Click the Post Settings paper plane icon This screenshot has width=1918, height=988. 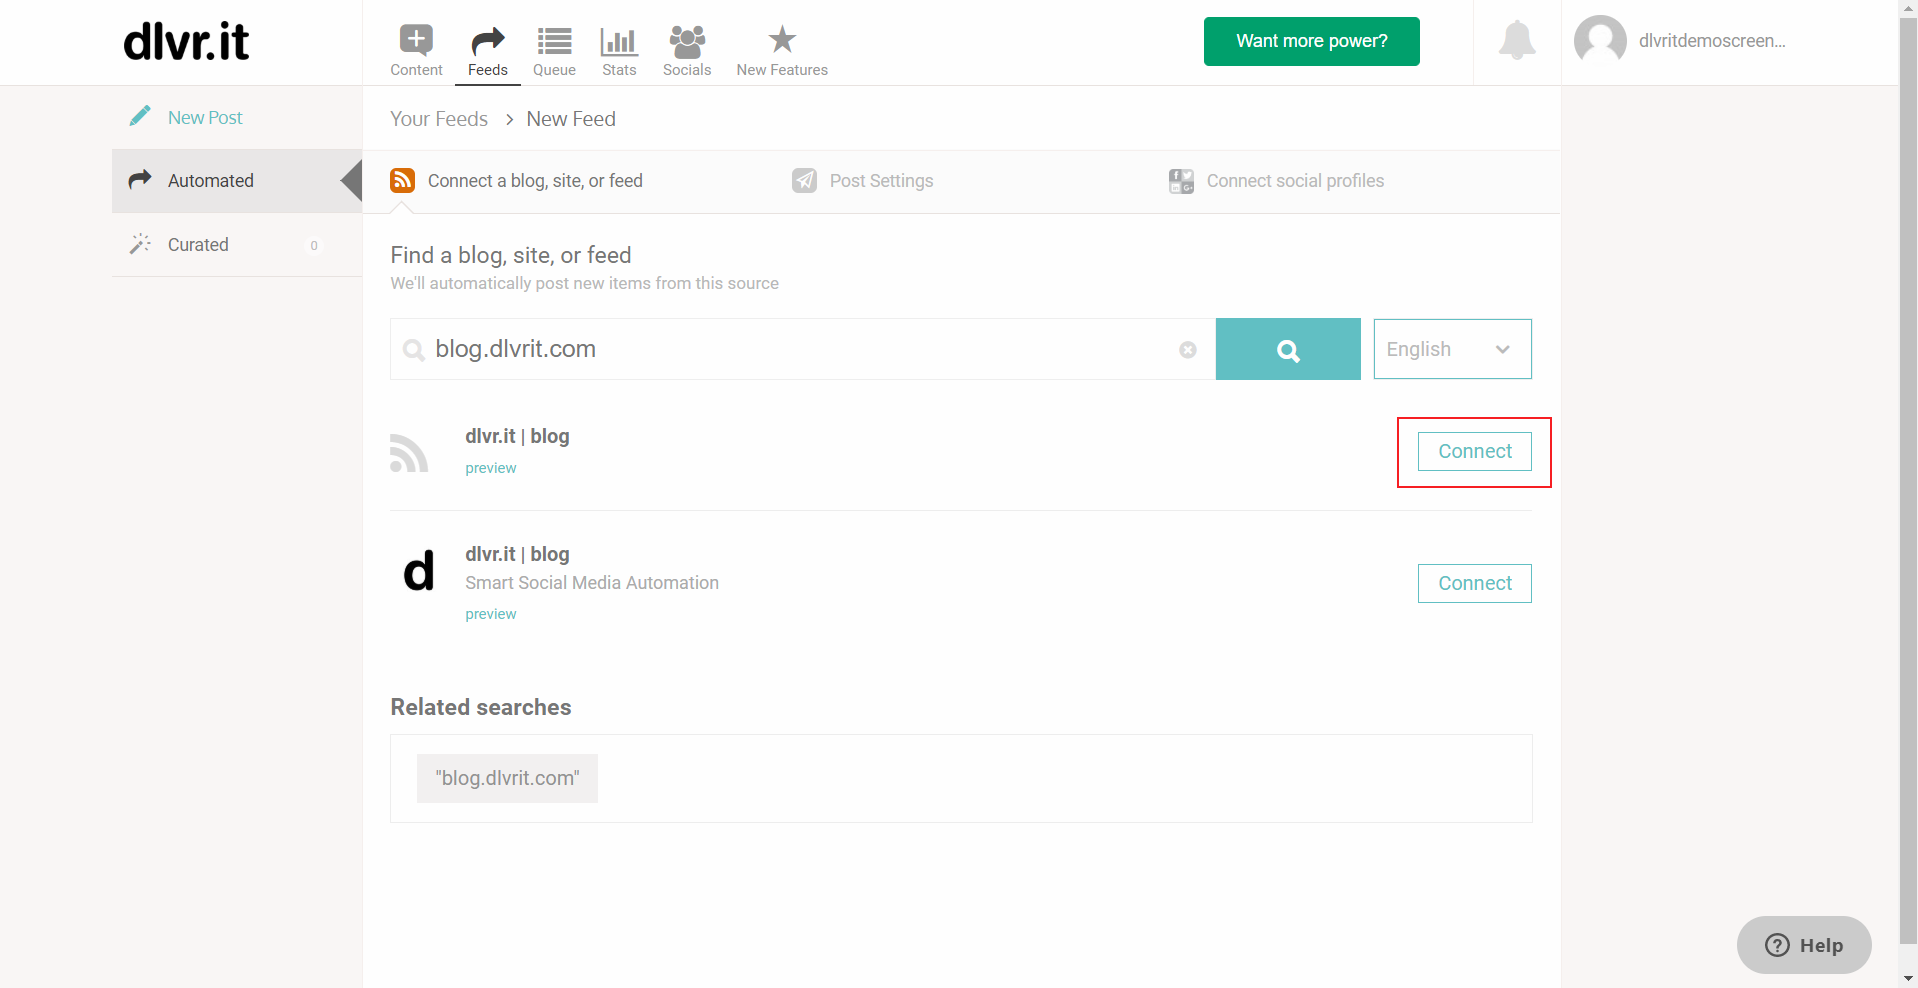[x=804, y=180]
